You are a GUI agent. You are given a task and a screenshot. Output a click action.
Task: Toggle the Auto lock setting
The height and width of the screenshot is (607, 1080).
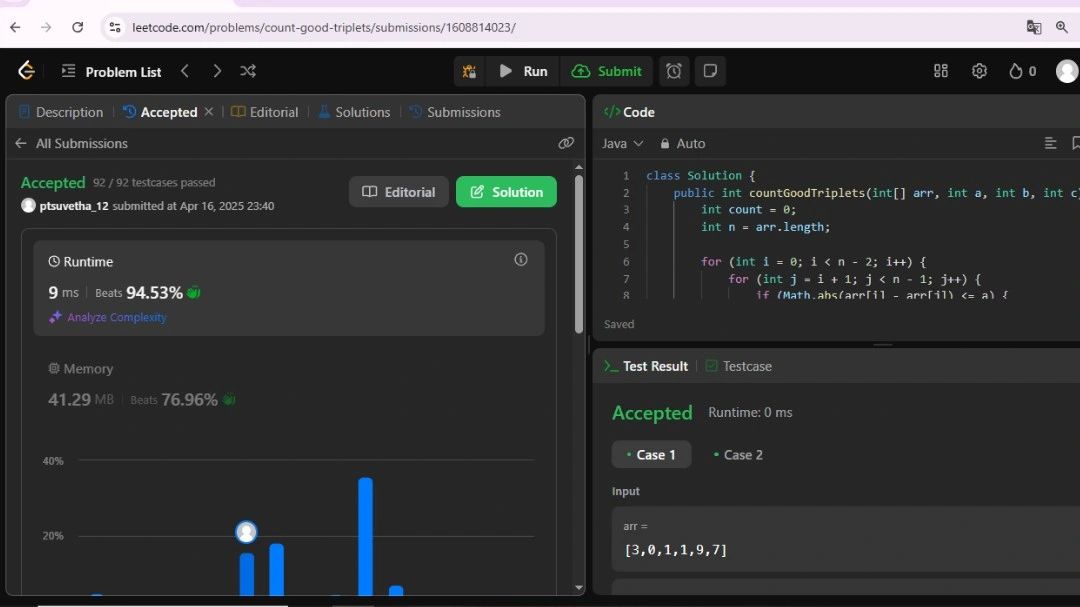coord(683,143)
